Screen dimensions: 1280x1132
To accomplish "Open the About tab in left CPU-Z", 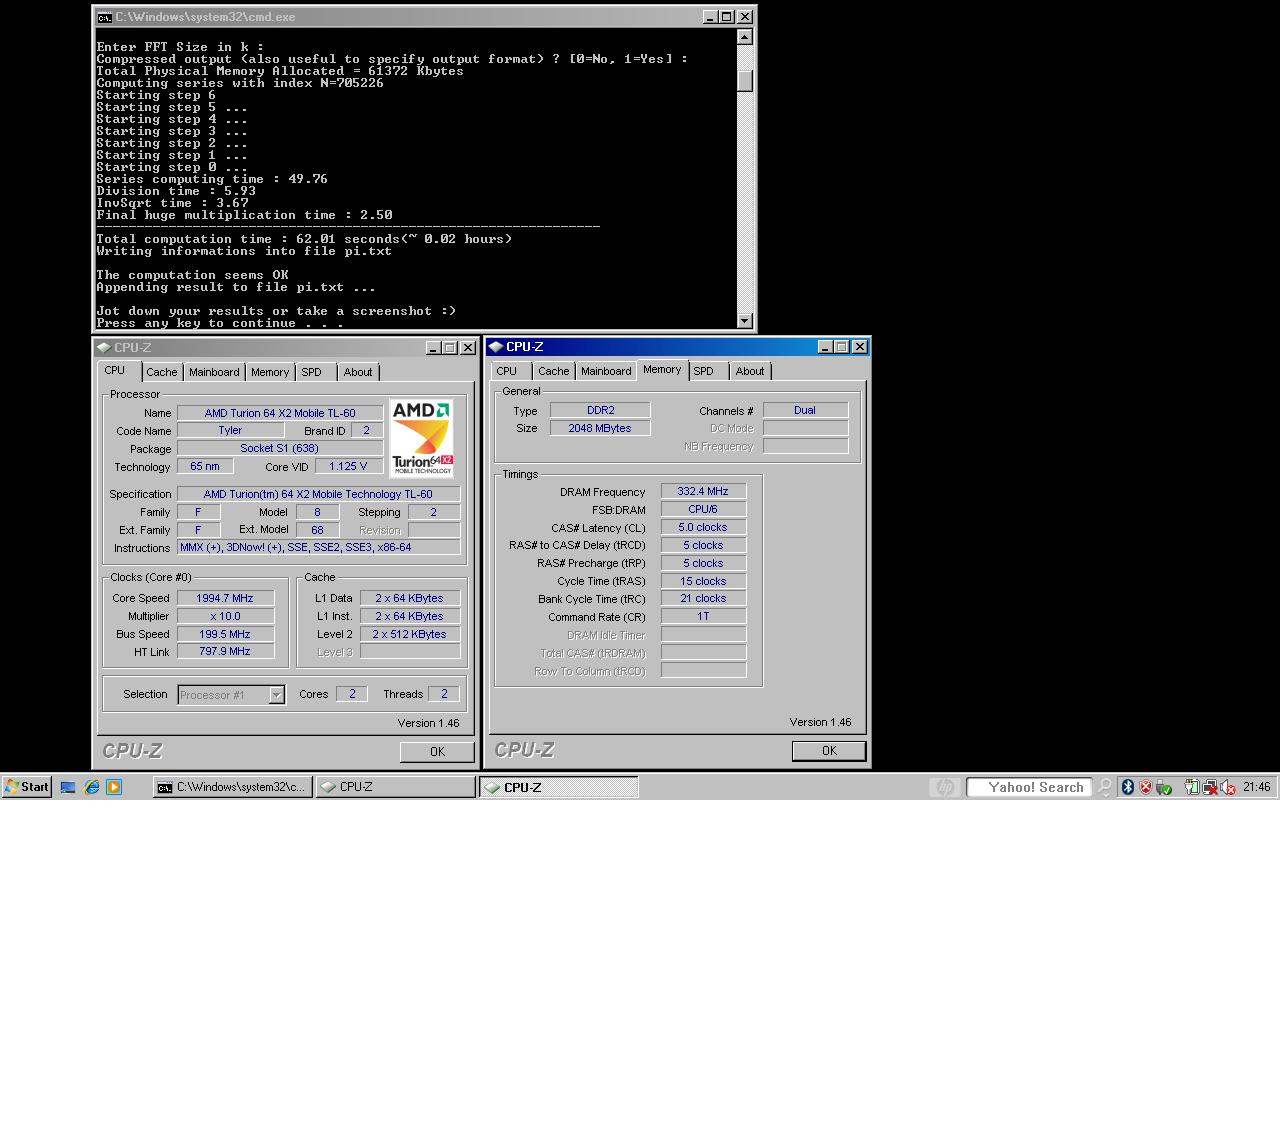I will pyautogui.click(x=358, y=372).
